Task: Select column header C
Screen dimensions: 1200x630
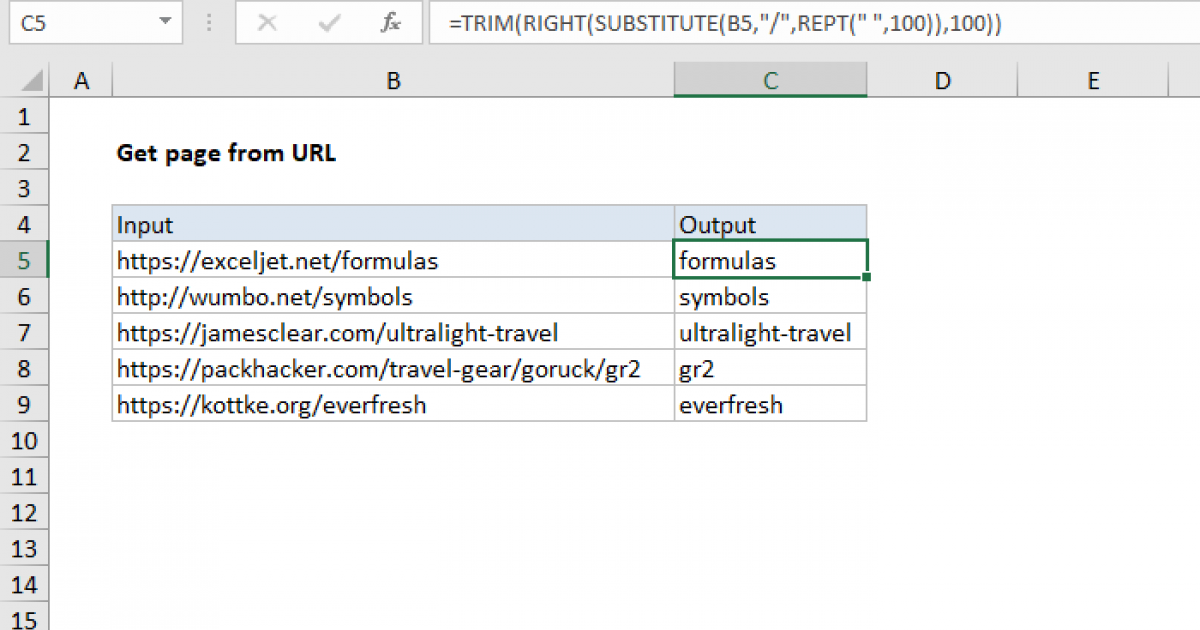Action: click(770, 79)
